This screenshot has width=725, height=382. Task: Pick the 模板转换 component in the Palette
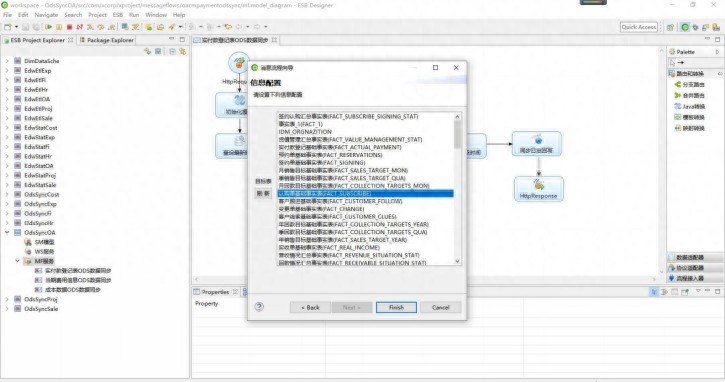(x=689, y=117)
